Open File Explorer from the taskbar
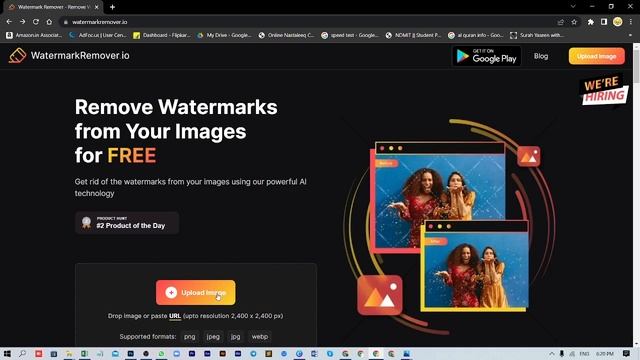This screenshot has height=360, width=640. pos(69,353)
